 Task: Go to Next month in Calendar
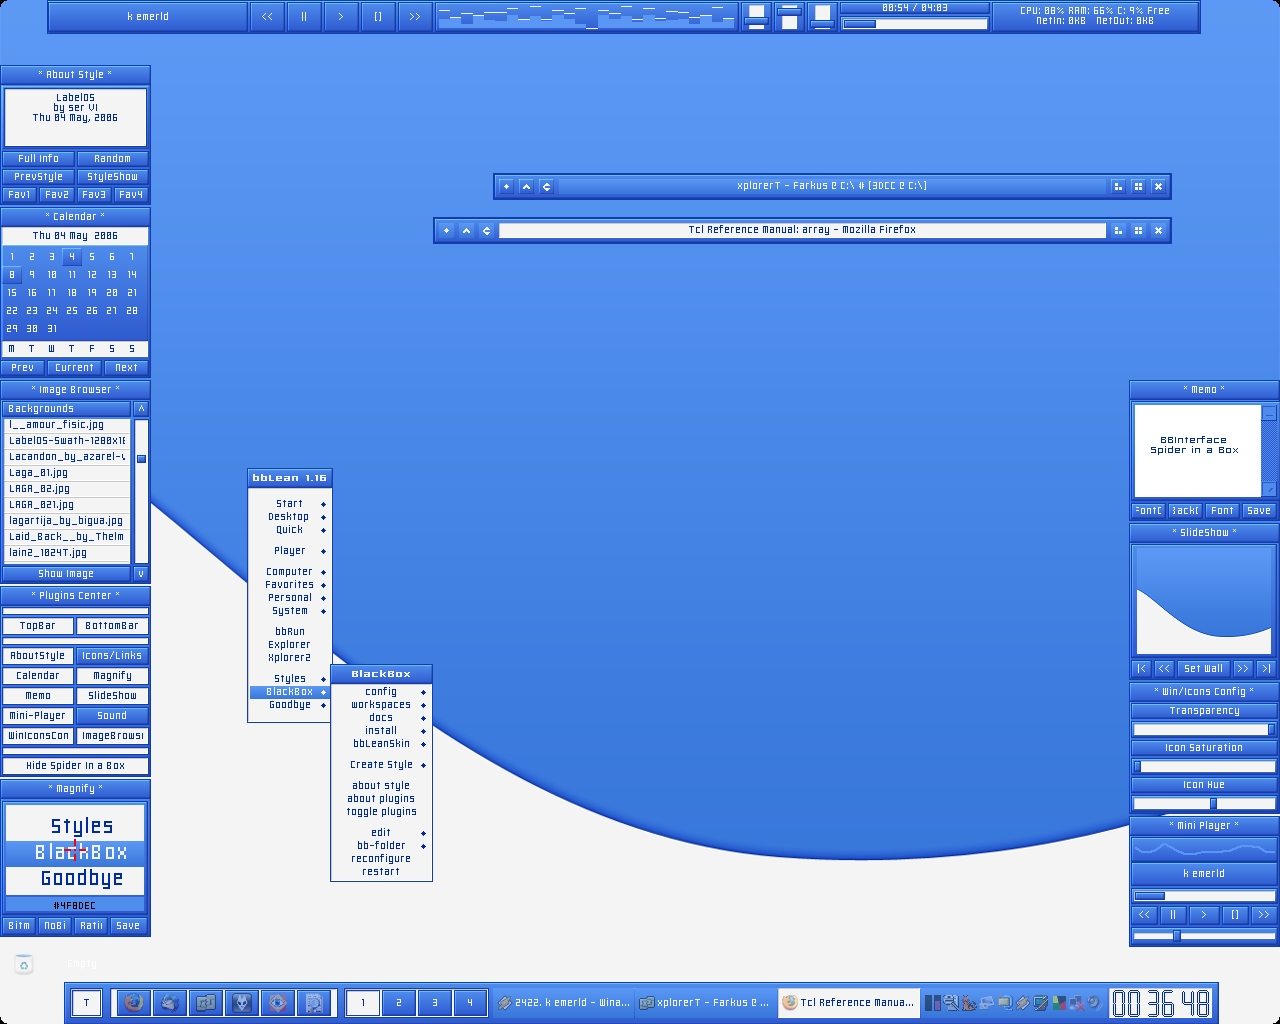click(x=126, y=368)
